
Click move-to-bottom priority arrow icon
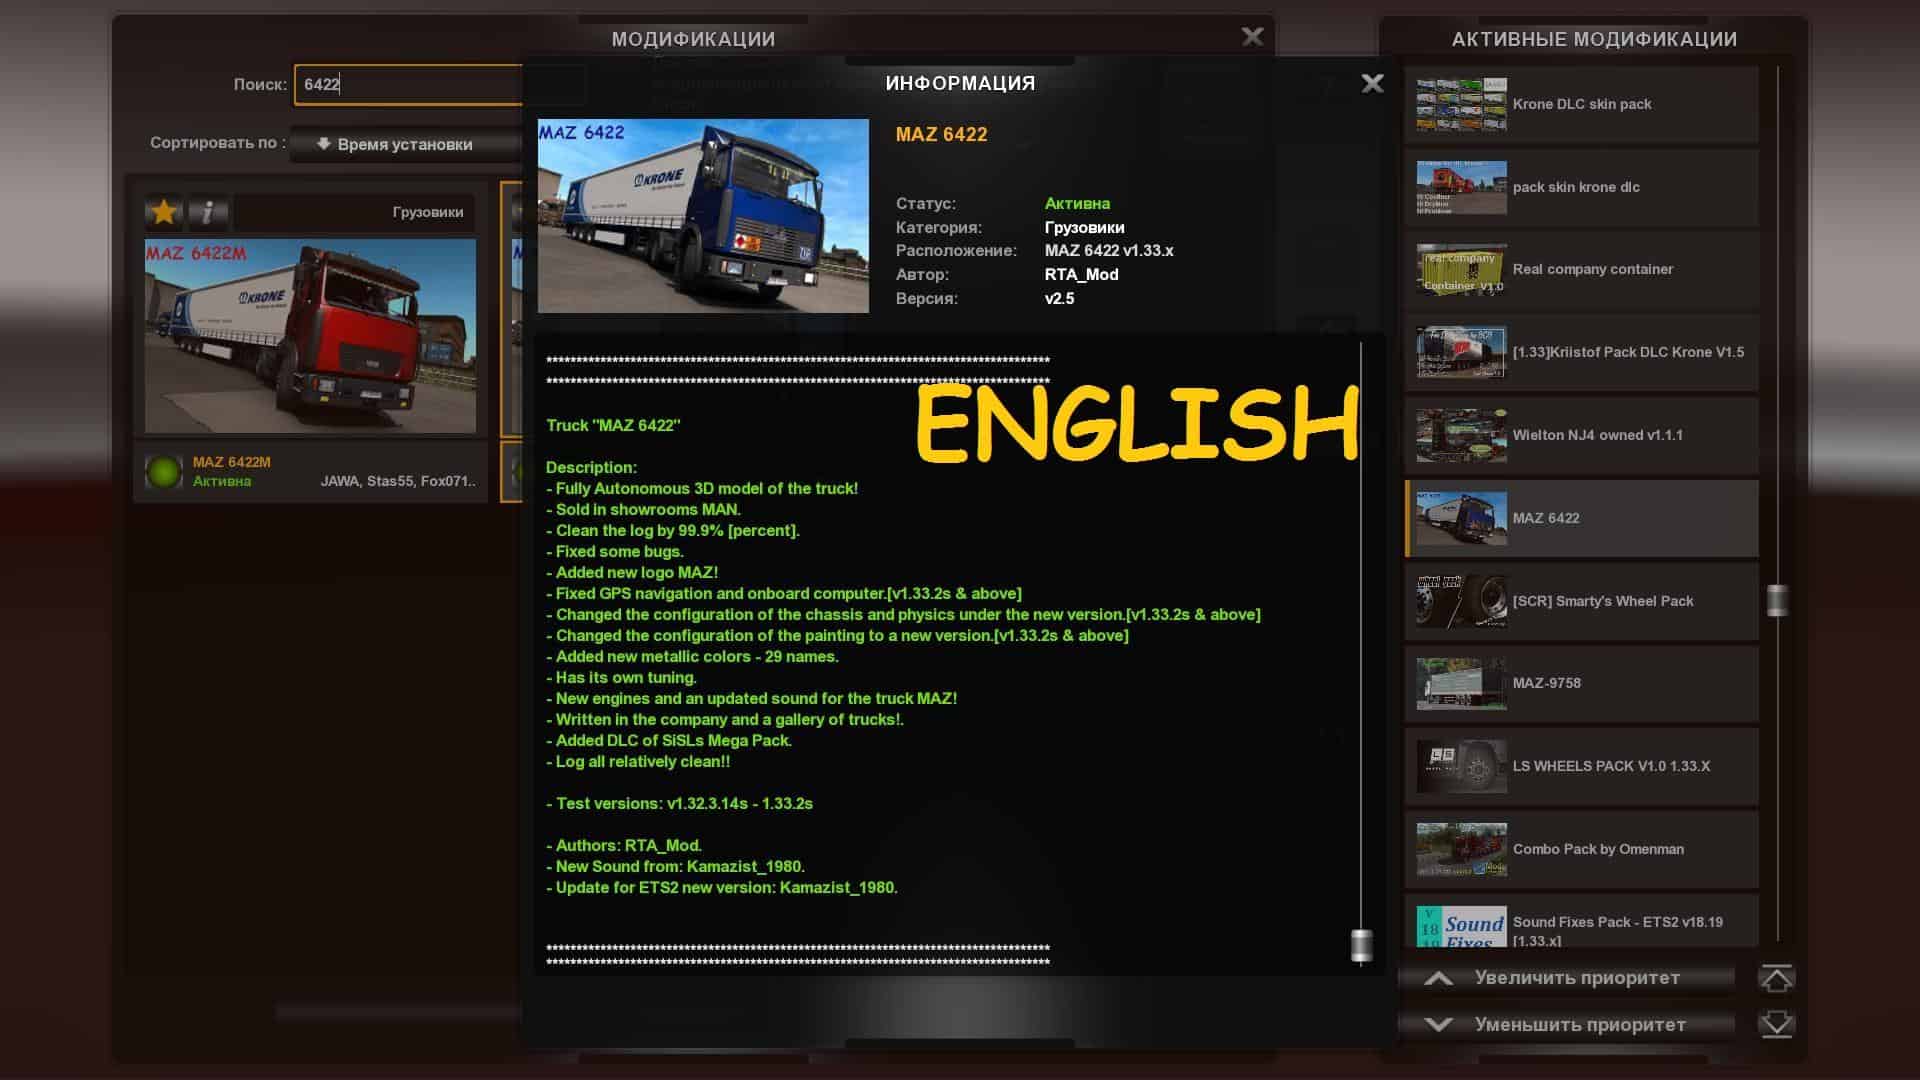(x=1776, y=1024)
